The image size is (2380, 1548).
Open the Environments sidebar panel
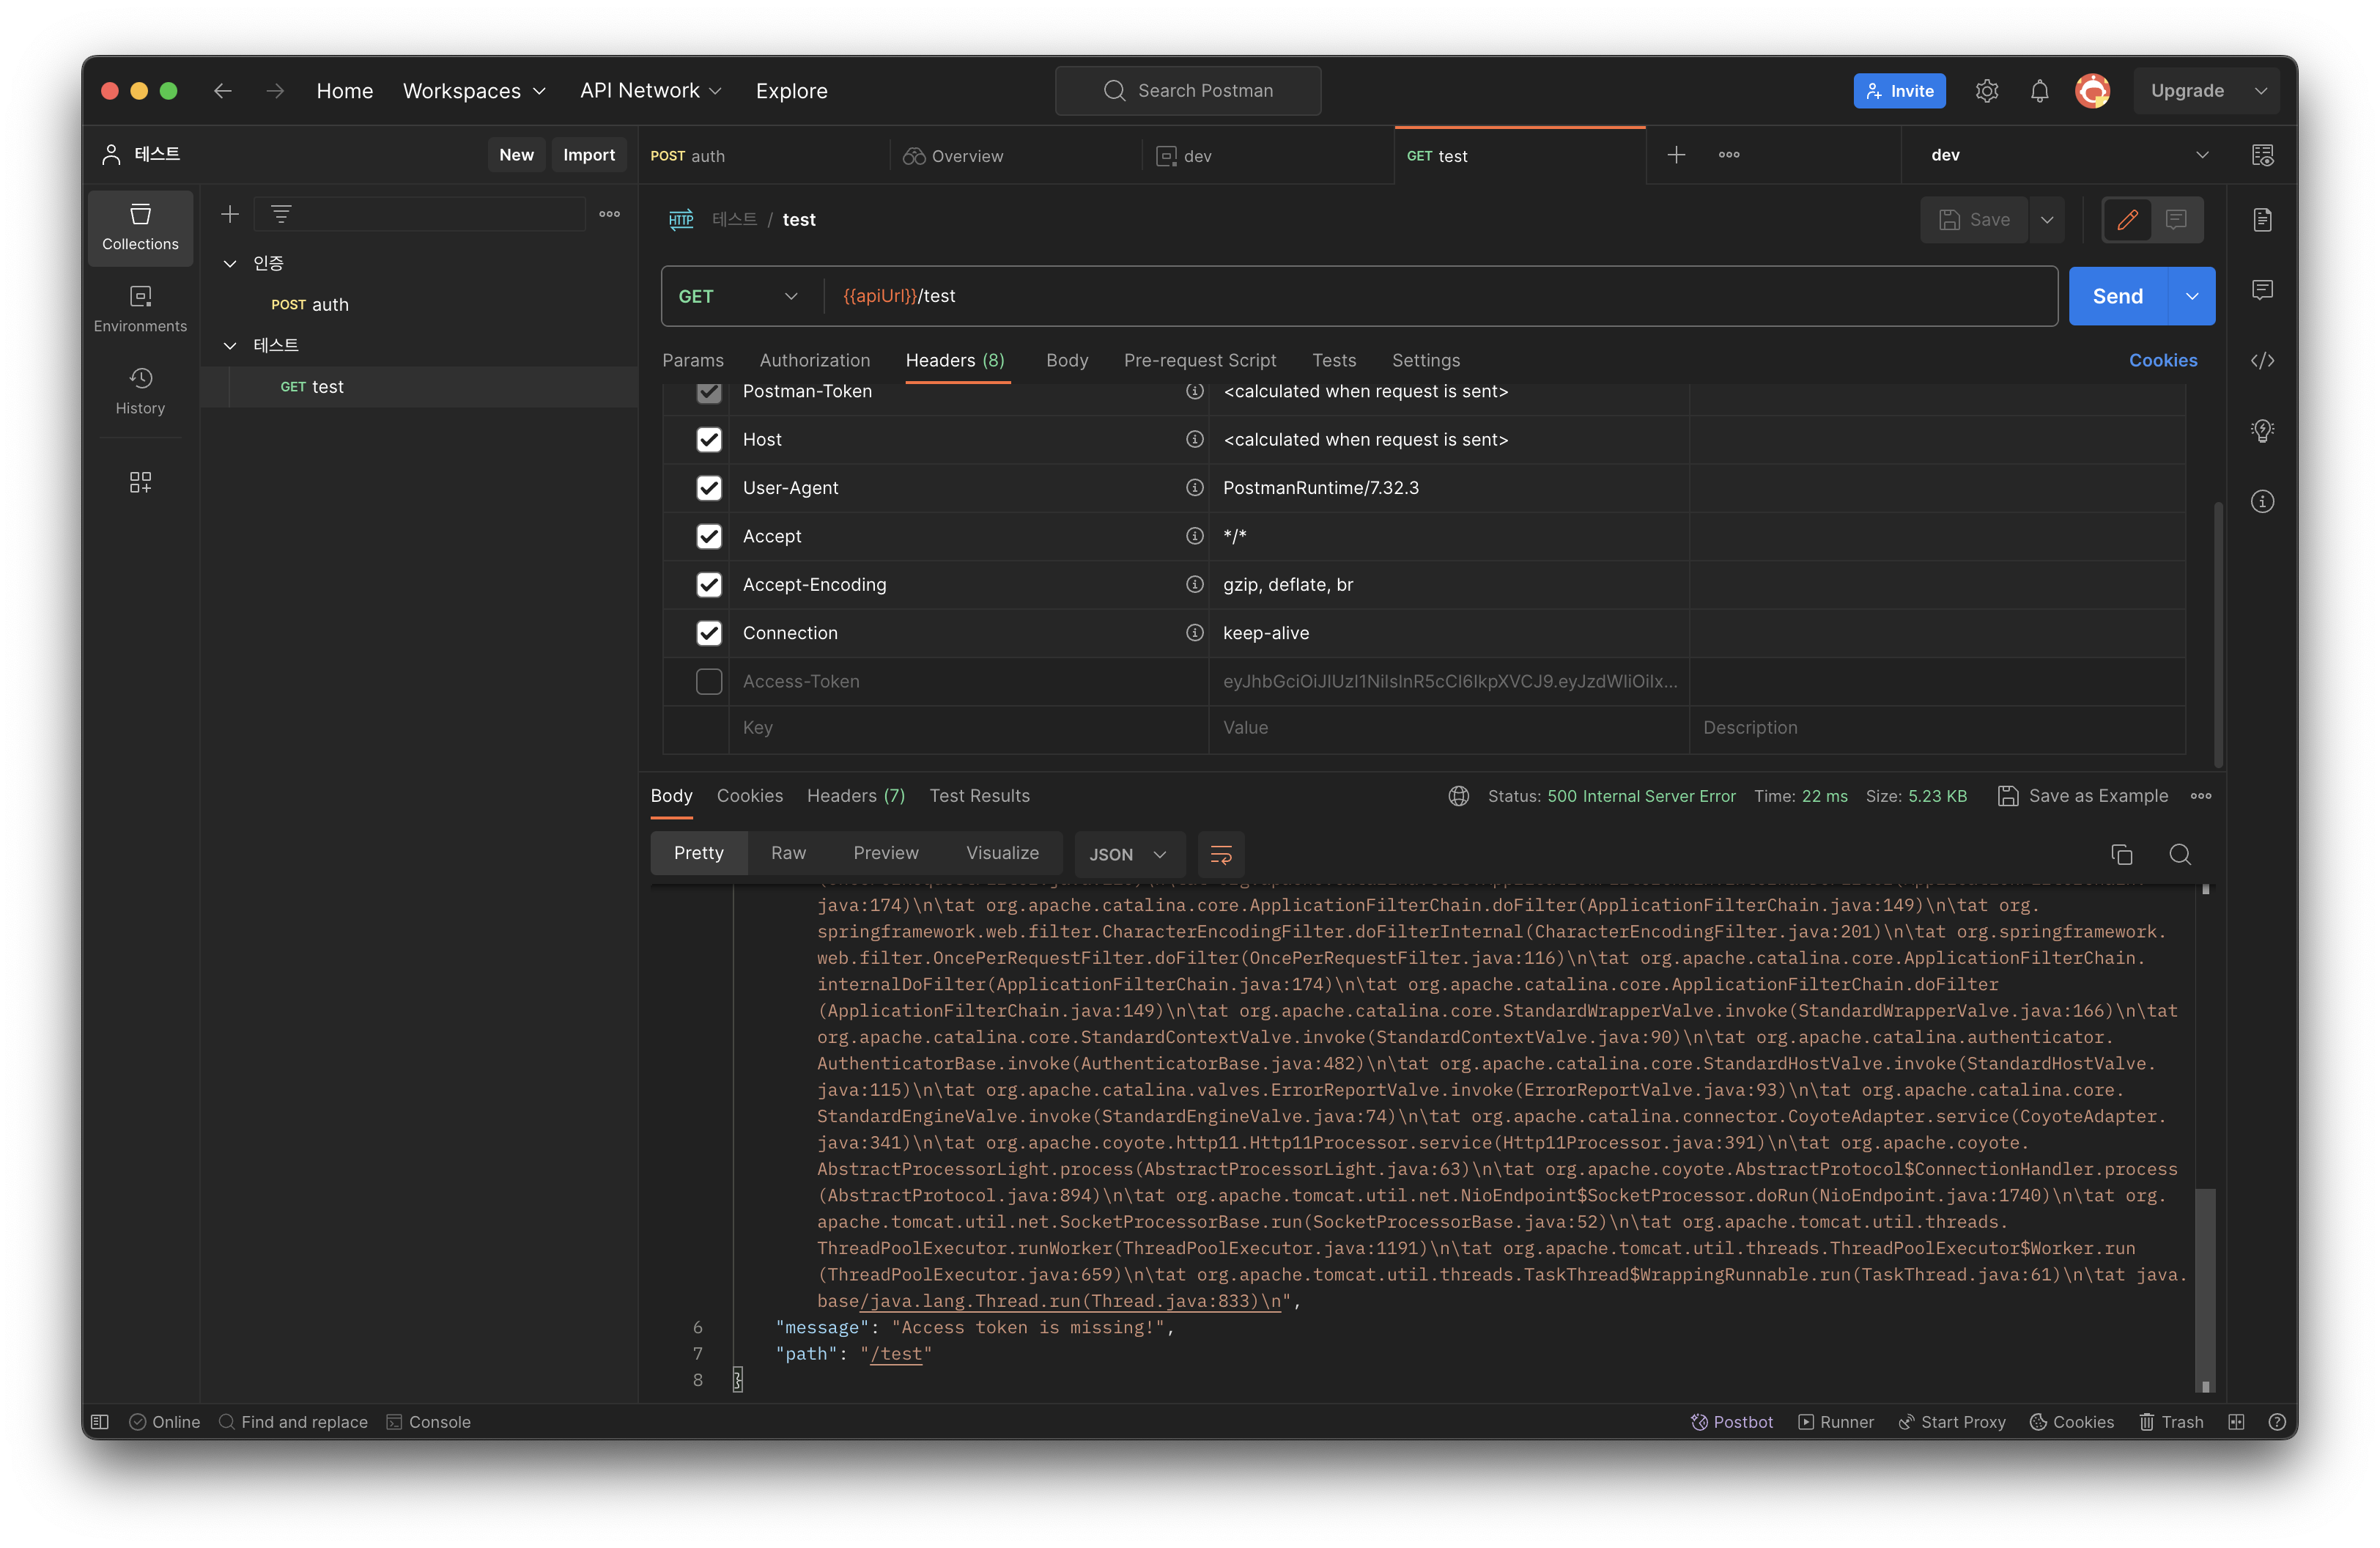coord(140,308)
